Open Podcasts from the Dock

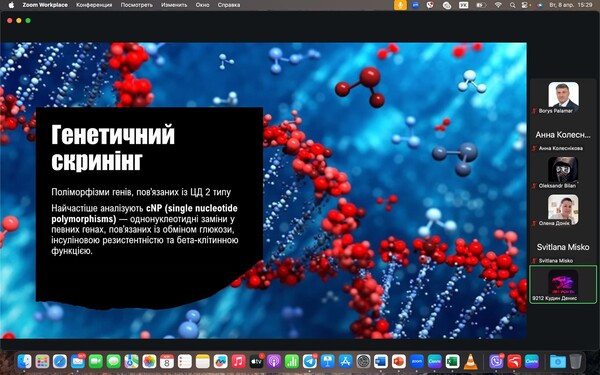click(x=274, y=361)
